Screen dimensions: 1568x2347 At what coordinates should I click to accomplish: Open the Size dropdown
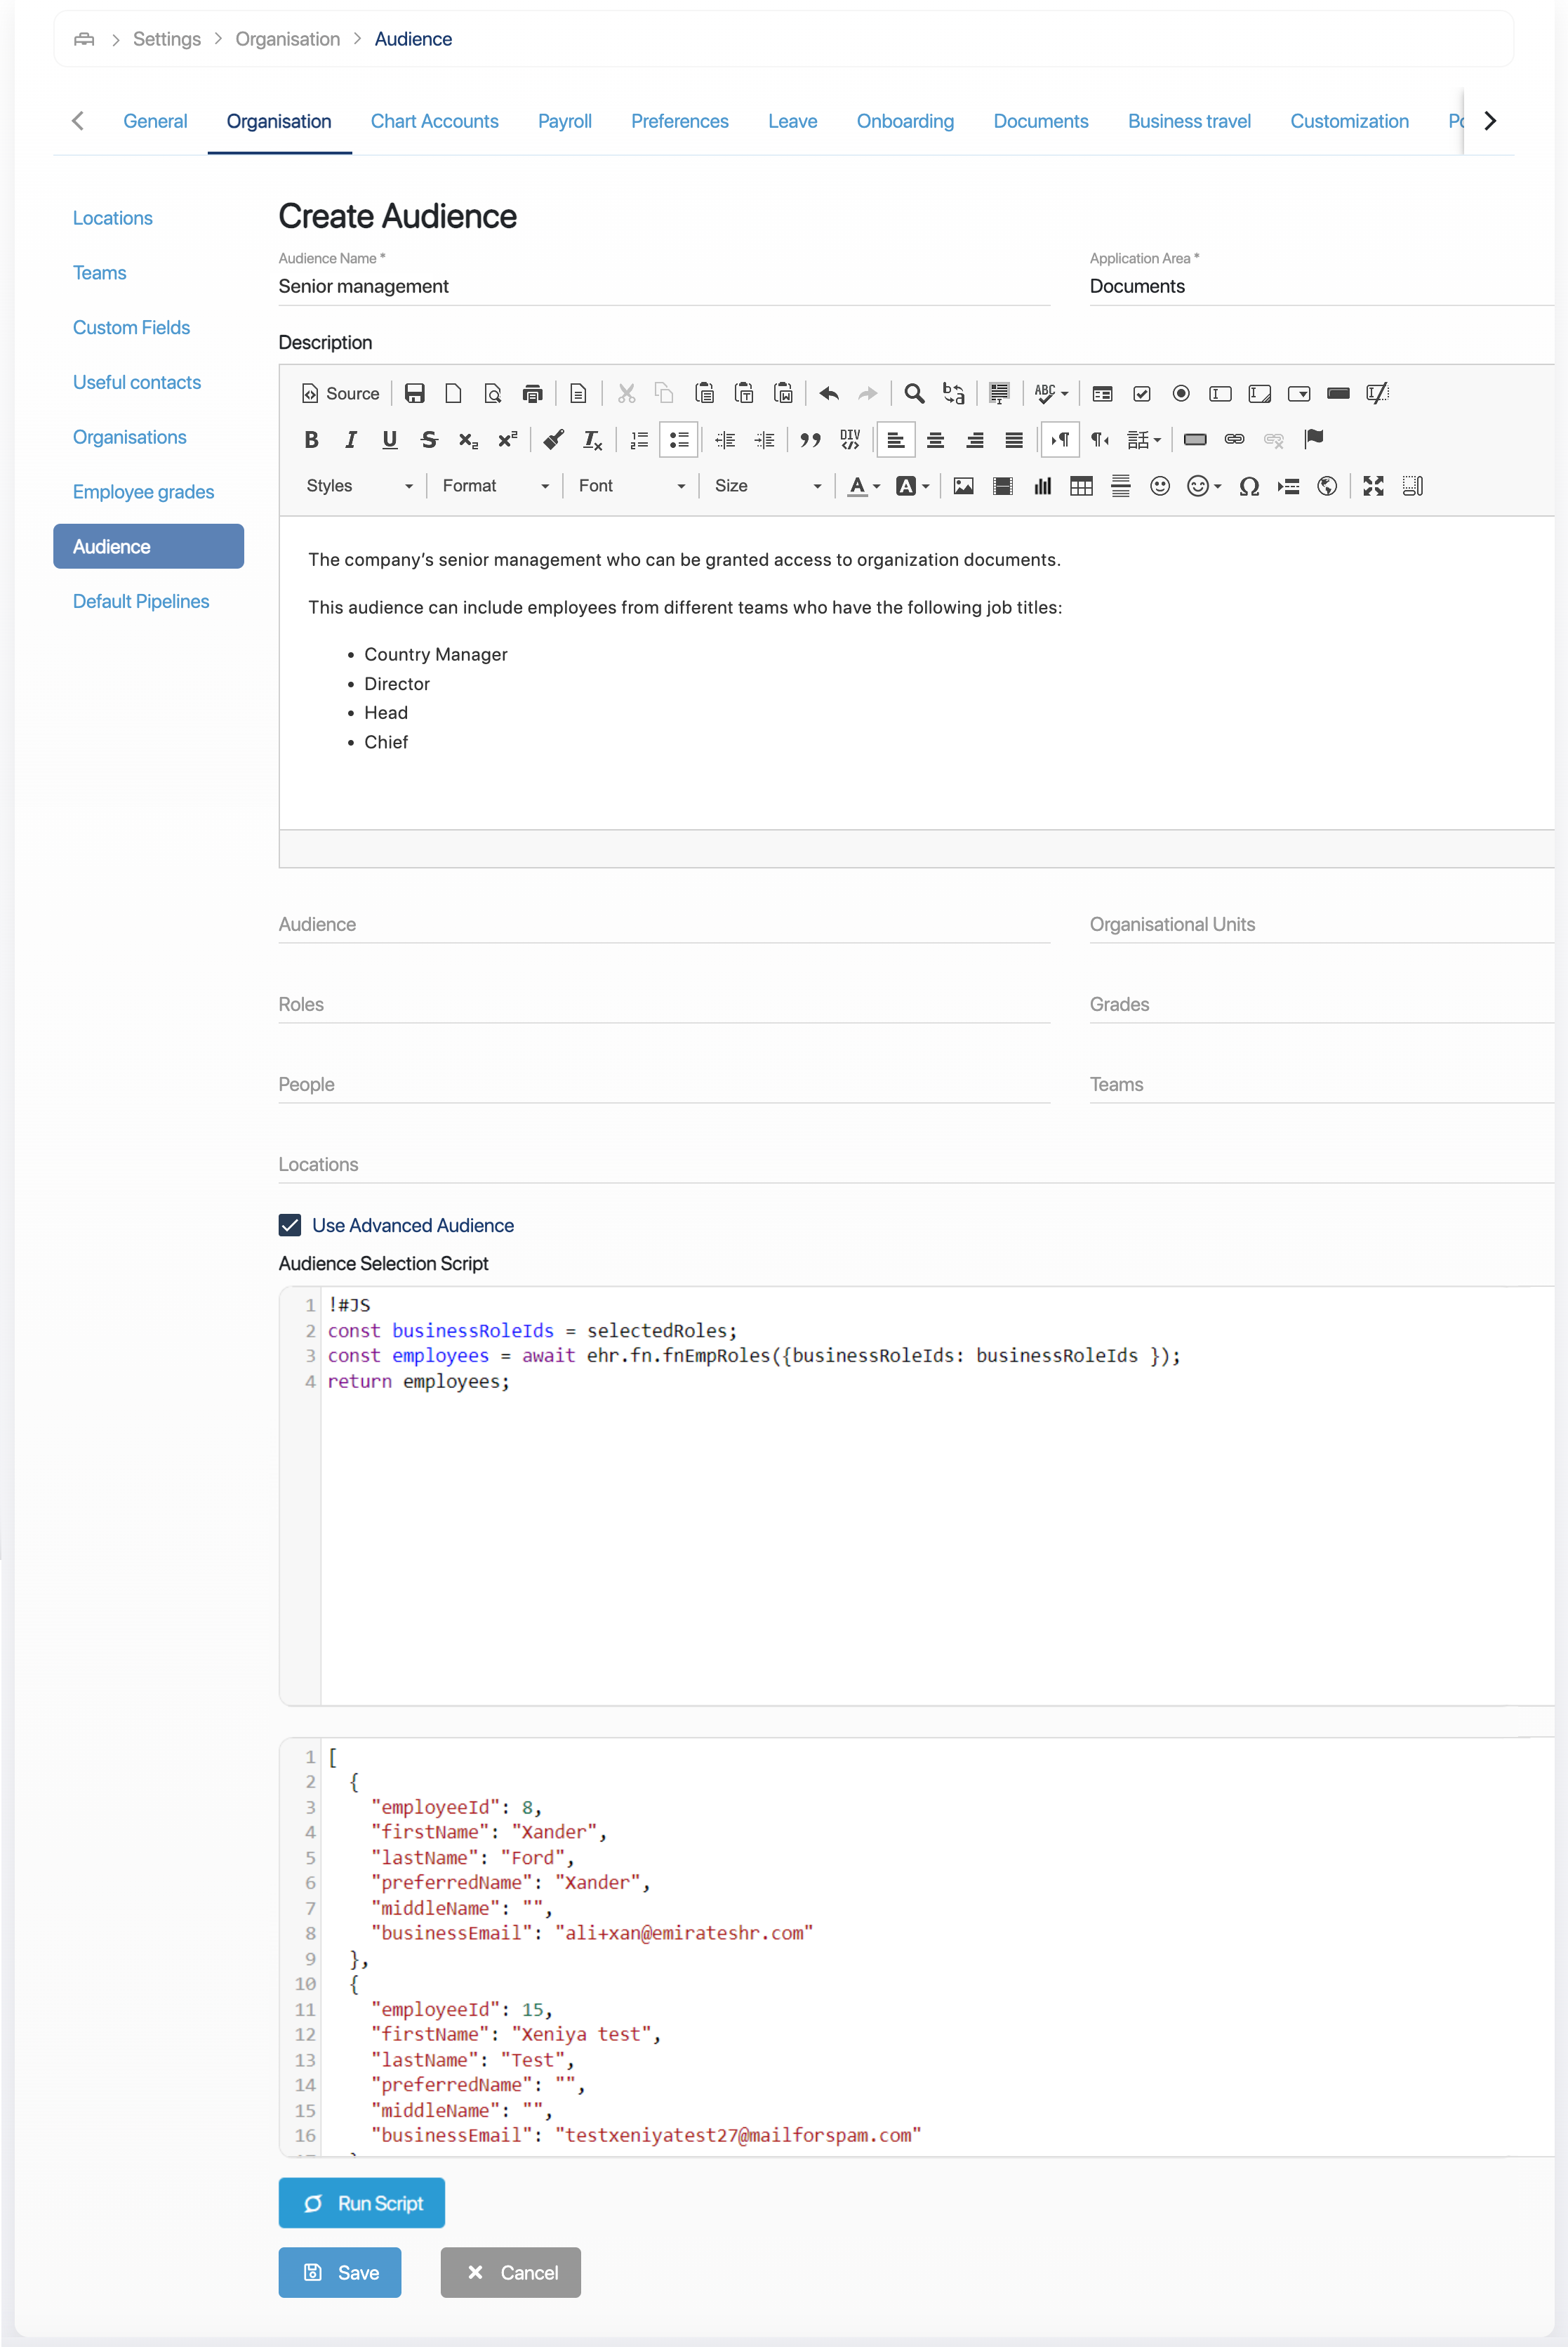768,485
